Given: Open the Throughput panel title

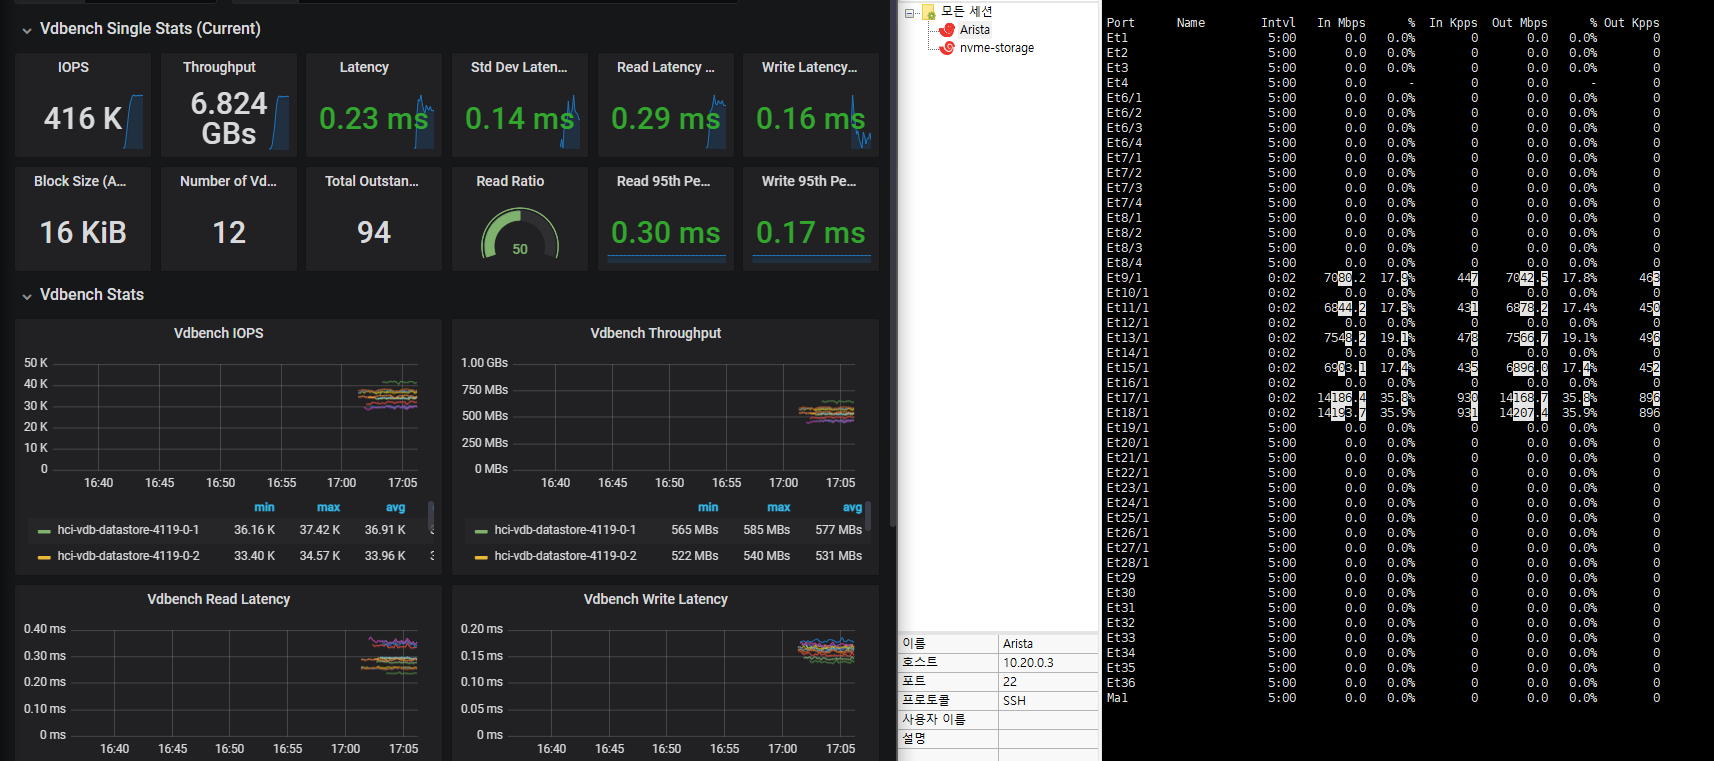Looking at the screenshot, I should pos(219,67).
